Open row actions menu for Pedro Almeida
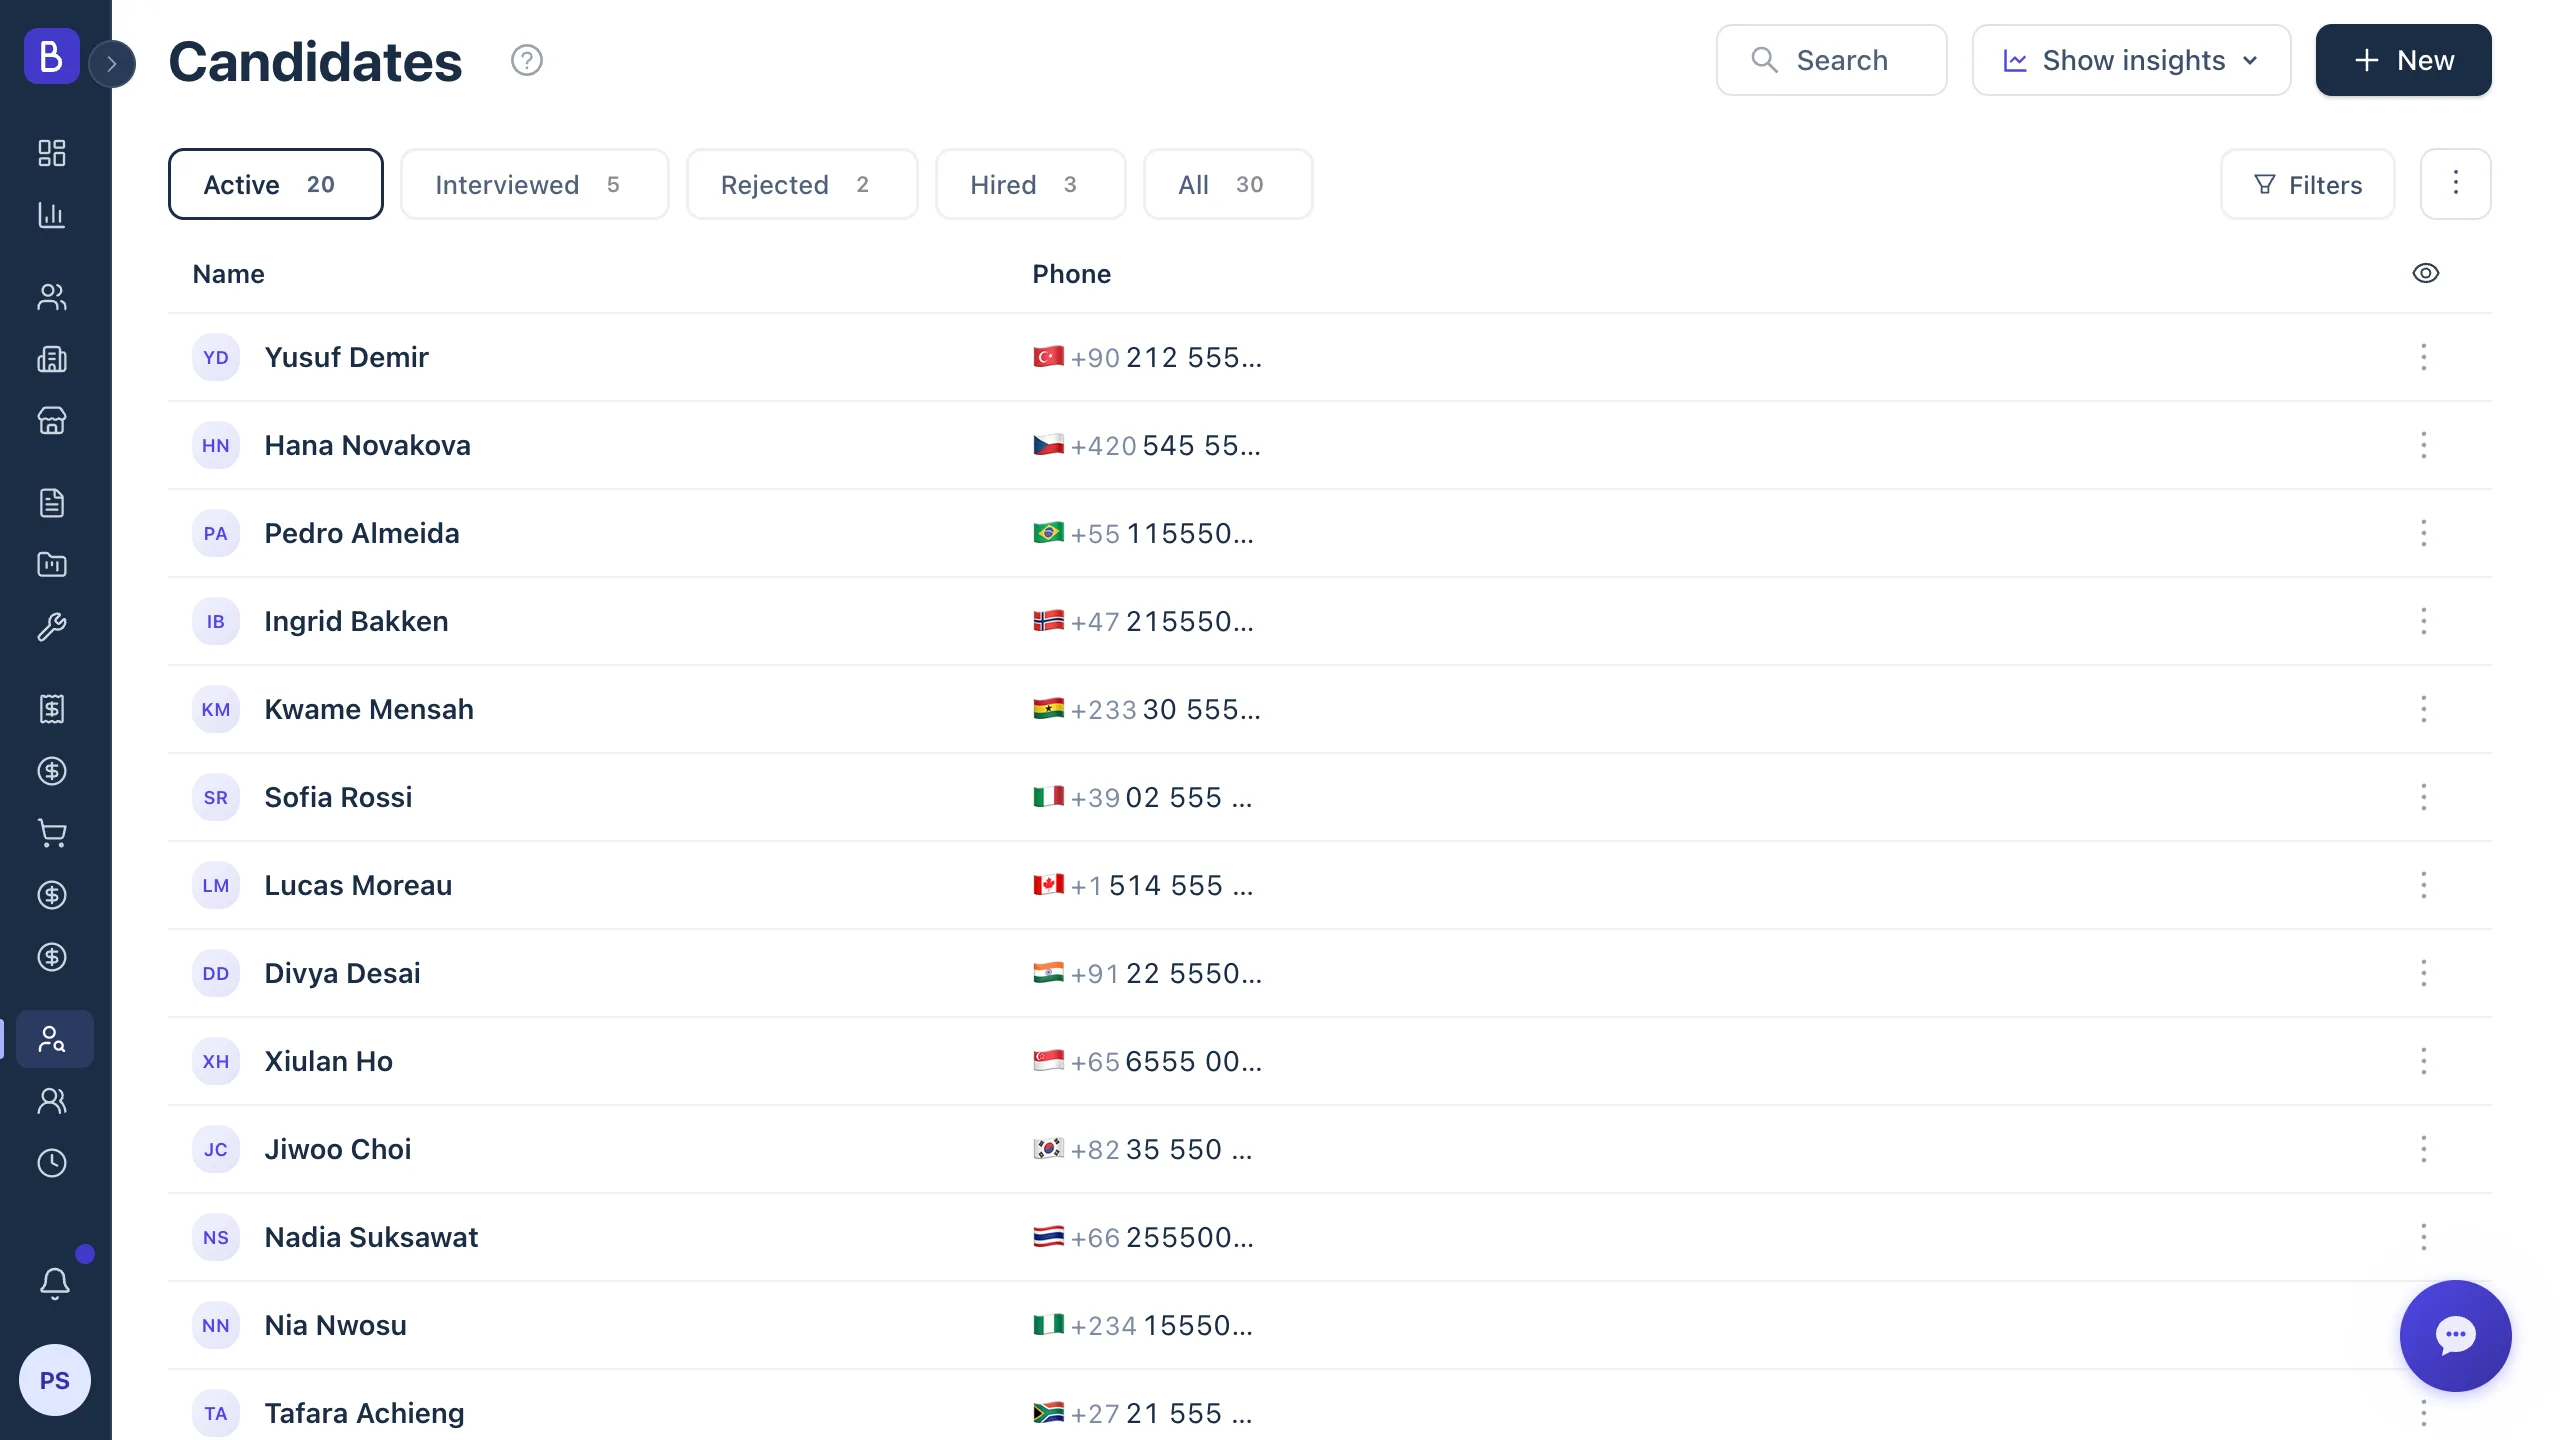Viewport: 2560px width, 1440px height. (2424, 533)
